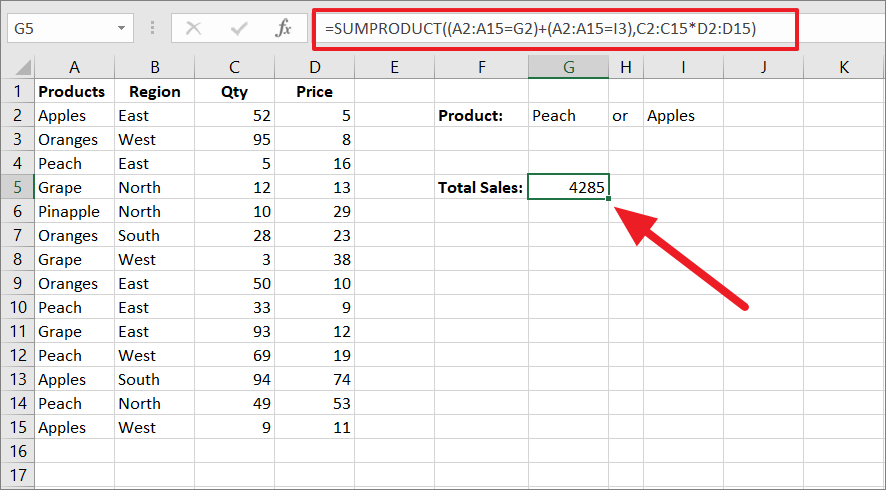Click the Products header cell
Viewport: 886px width, 490px height.
(74, 91)
